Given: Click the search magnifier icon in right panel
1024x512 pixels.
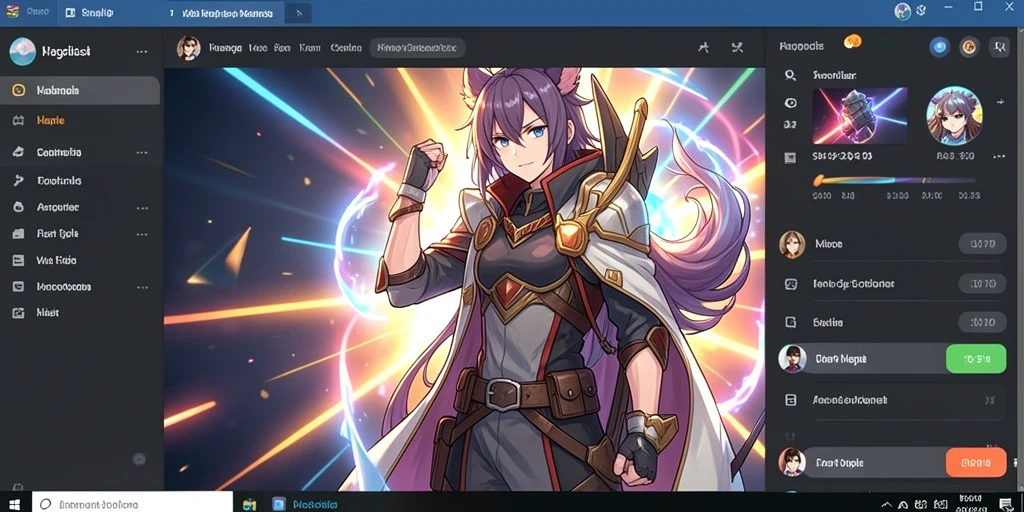Looking at the screenshot, I should tap(790, 76).
